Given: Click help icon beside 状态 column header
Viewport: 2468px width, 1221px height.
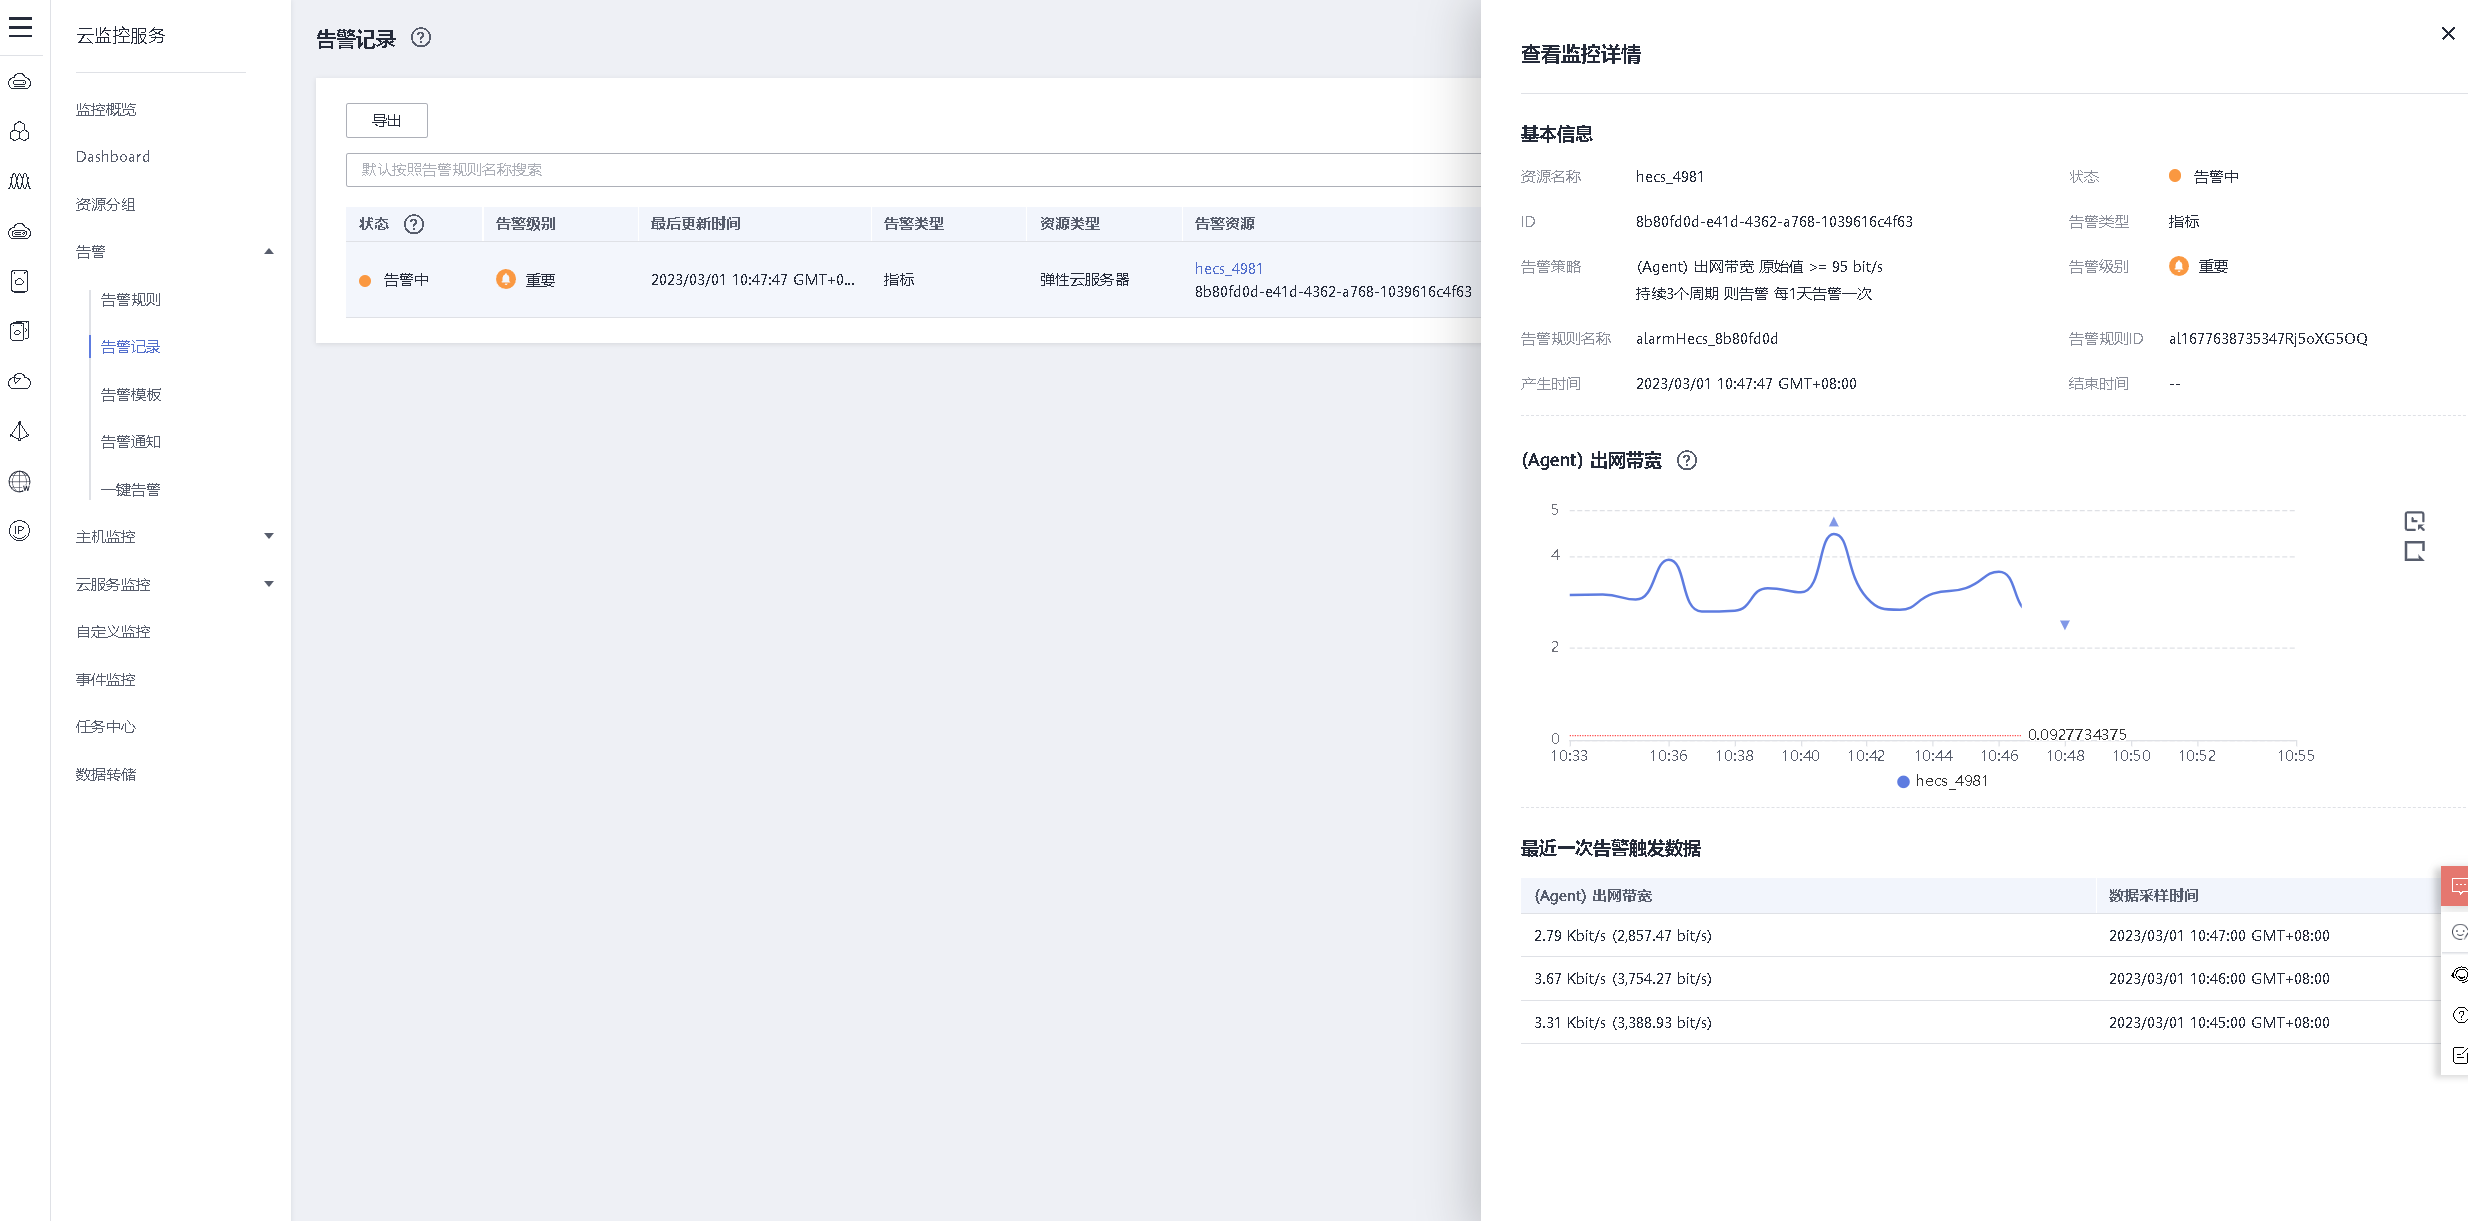Looking at the screenshot, I should coord(414,224).
